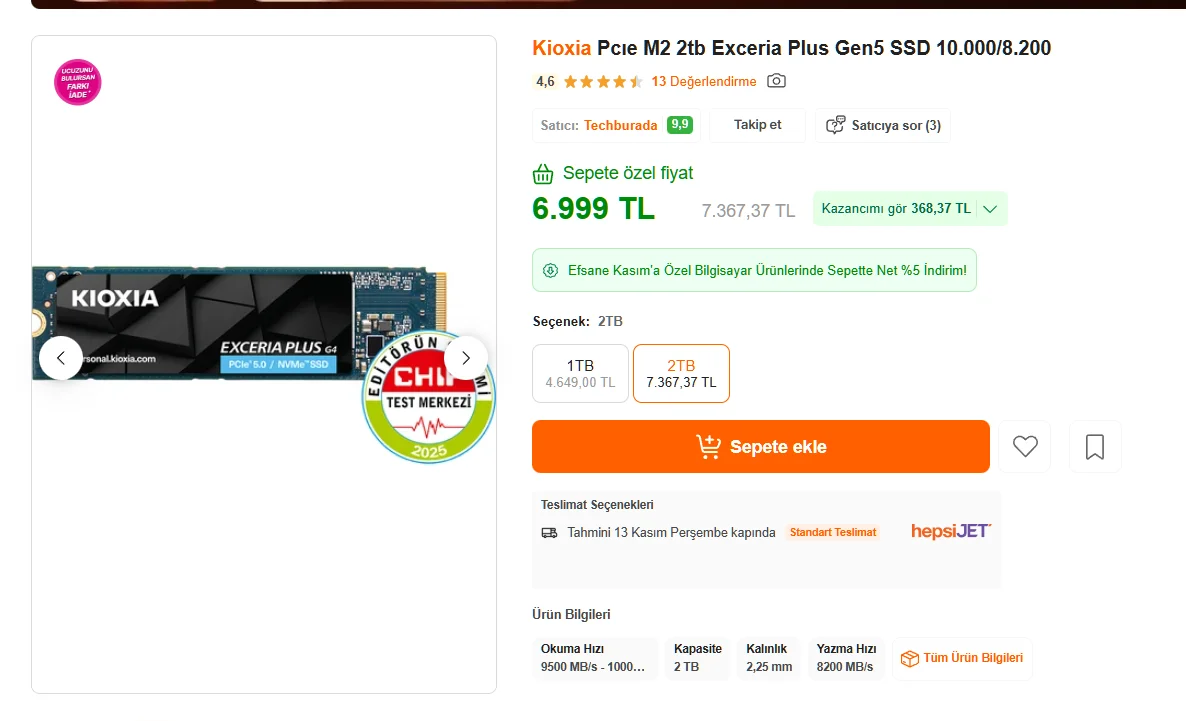The width and height of the screenshot is (1186, 721).
Task: Click the Kioxia SSD product image
Action: click(x=239, y=323)
